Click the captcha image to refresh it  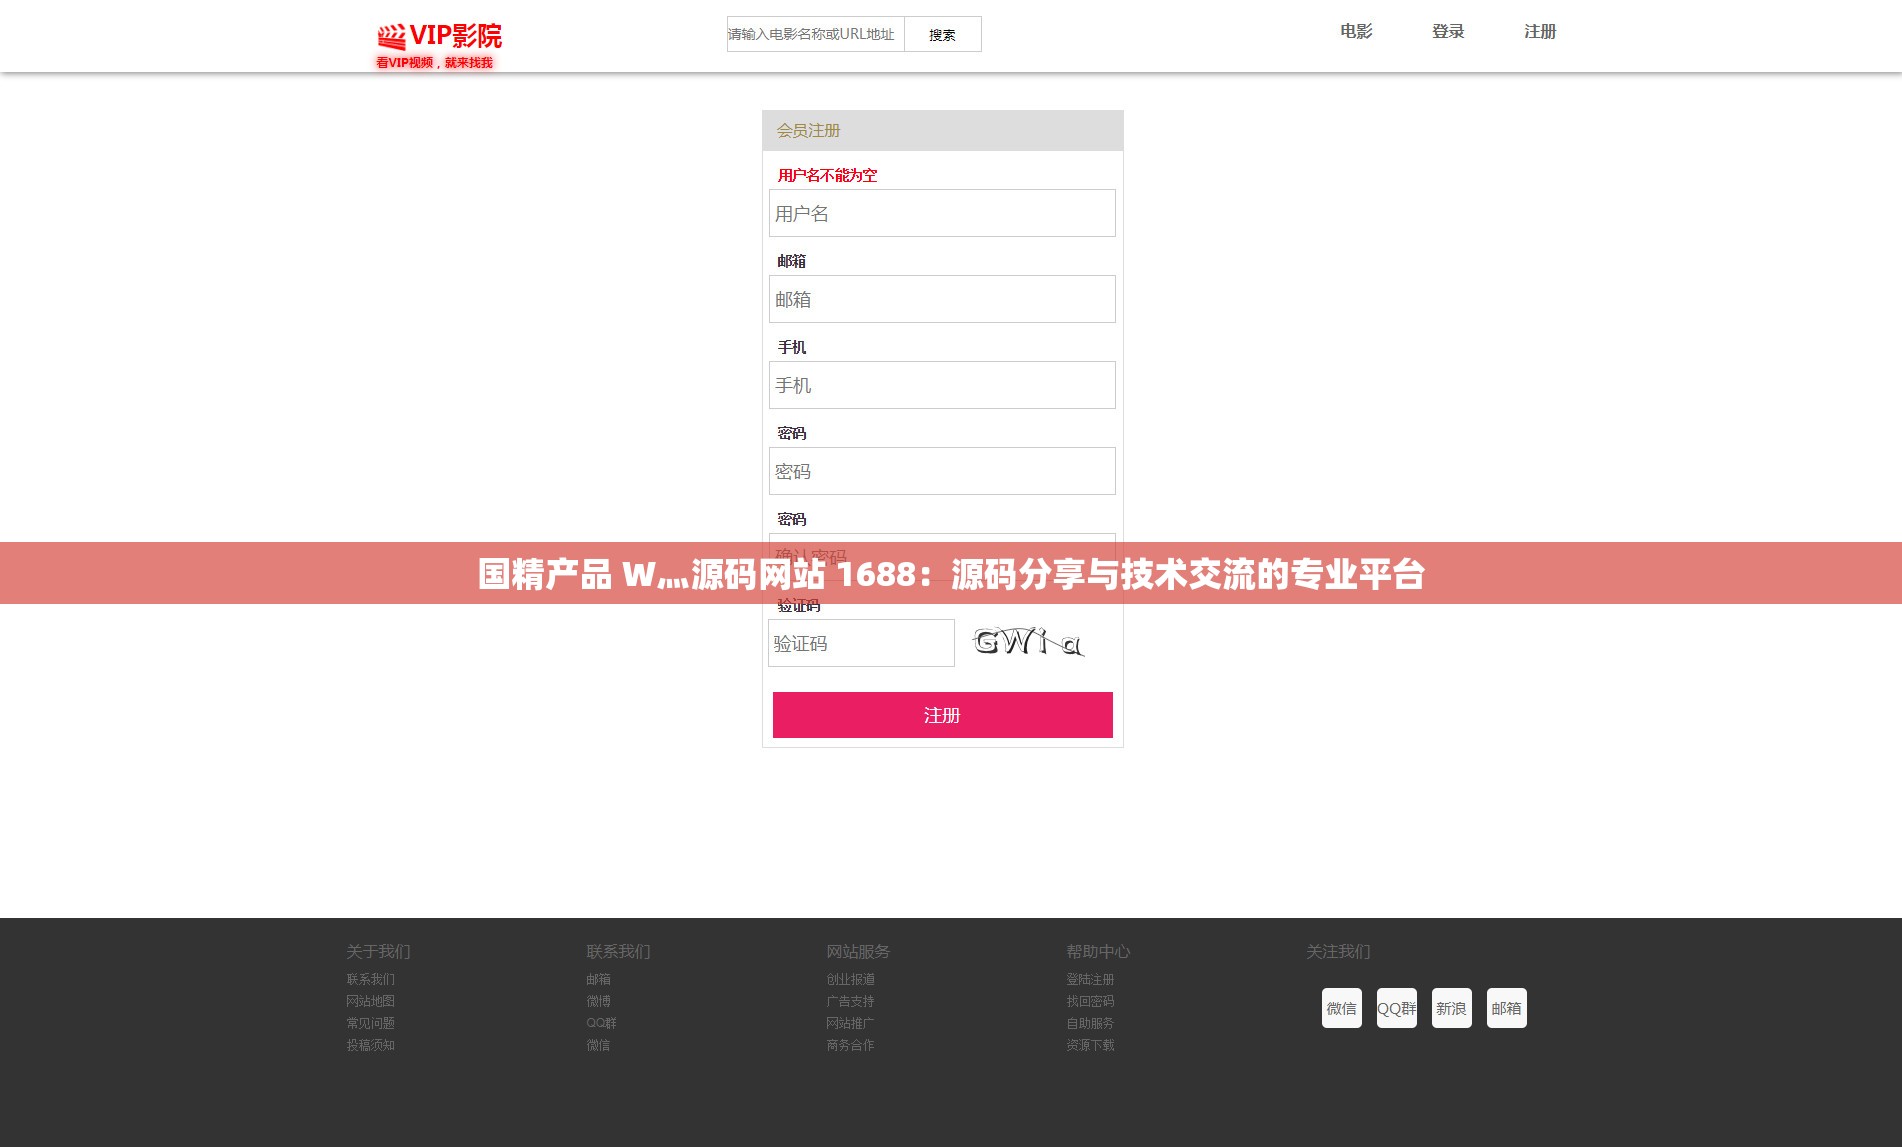click(x=1027, y=643)
